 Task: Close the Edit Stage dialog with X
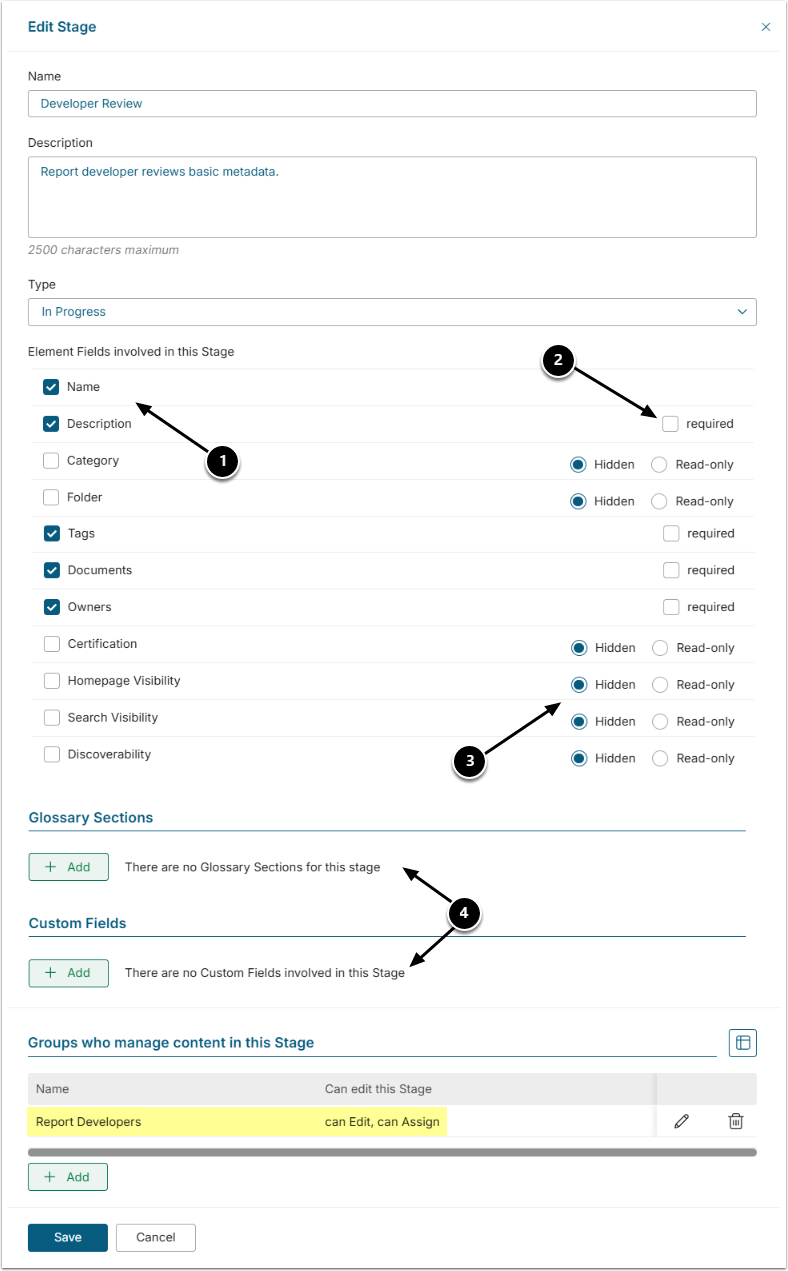pyautogui.click(x=766, y=27)
